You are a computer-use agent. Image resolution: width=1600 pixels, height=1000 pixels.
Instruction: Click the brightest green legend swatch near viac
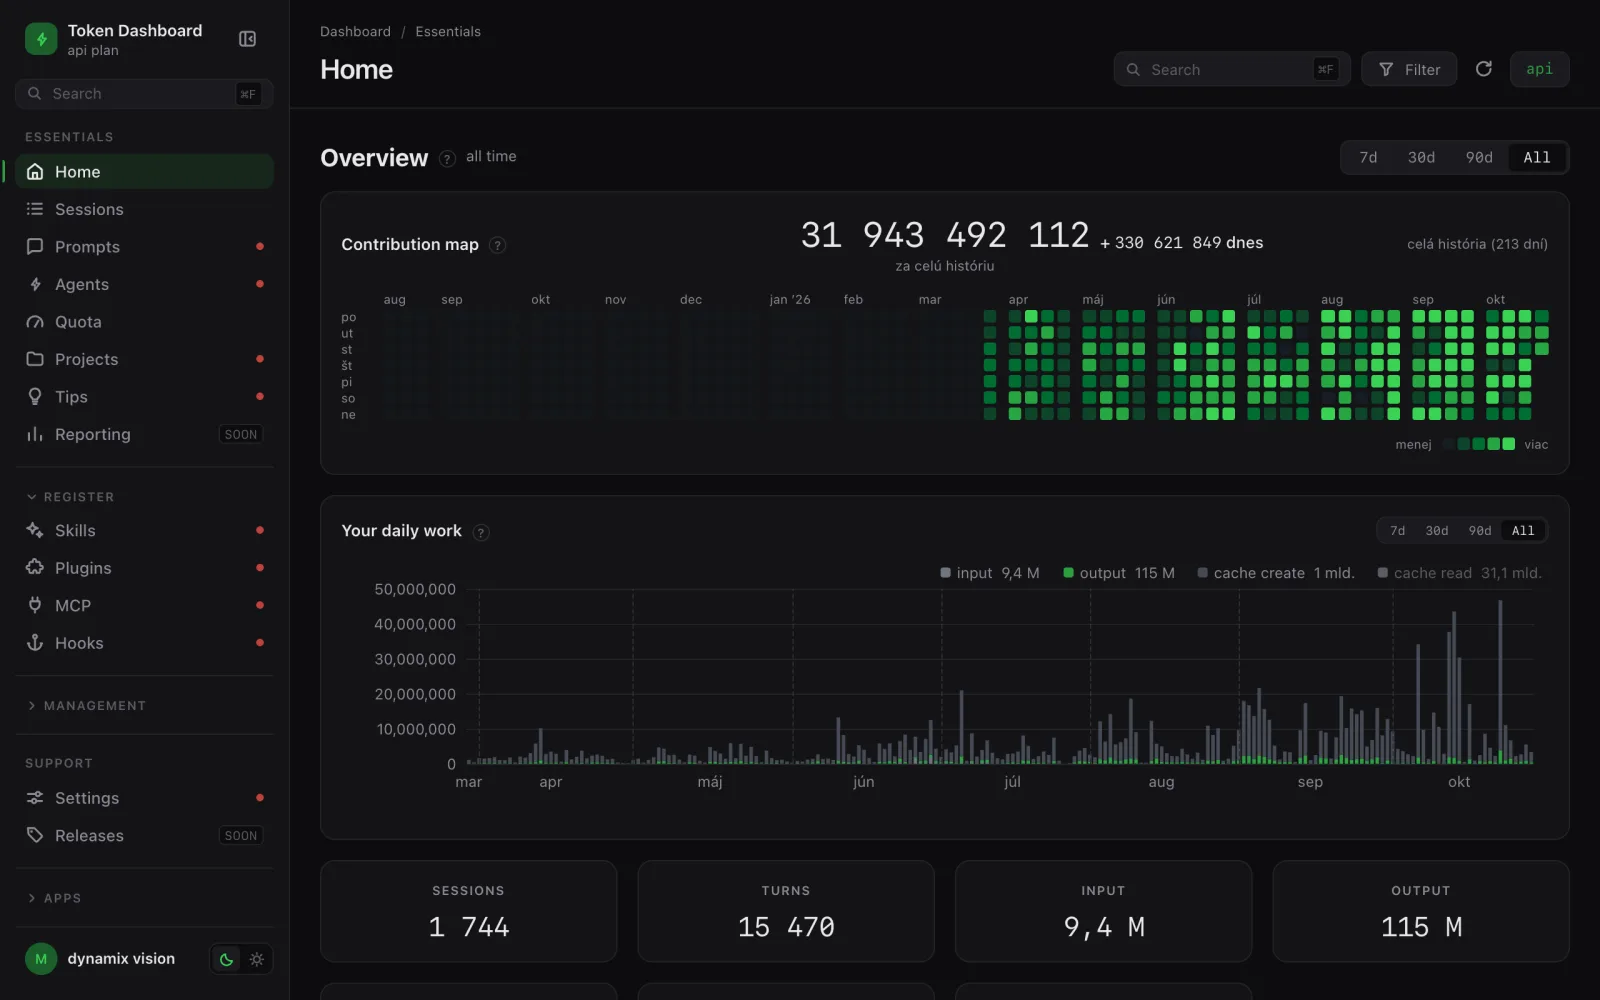(1509, 444)
